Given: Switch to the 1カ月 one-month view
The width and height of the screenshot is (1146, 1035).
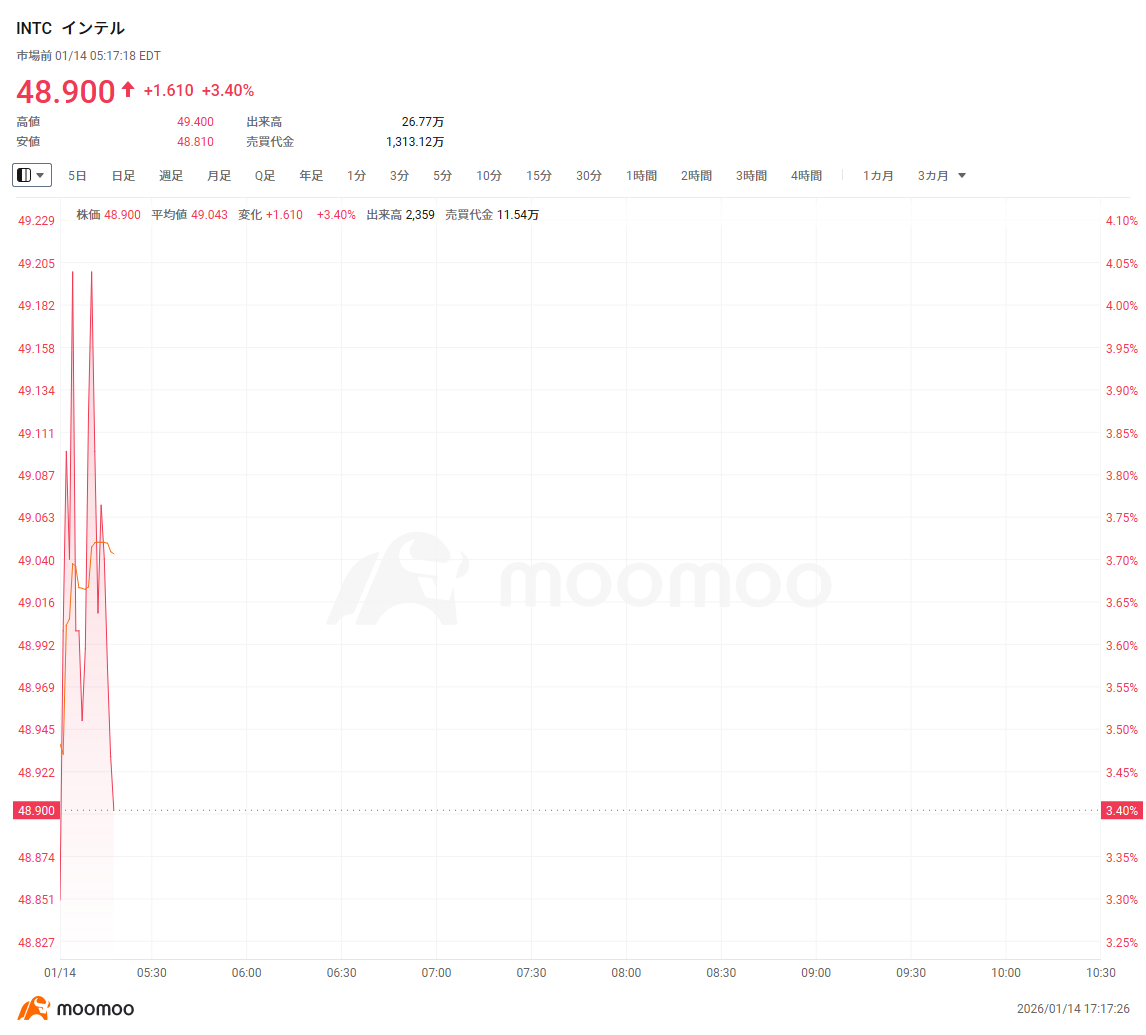Looking at the screenshot, I should [877, 174].
